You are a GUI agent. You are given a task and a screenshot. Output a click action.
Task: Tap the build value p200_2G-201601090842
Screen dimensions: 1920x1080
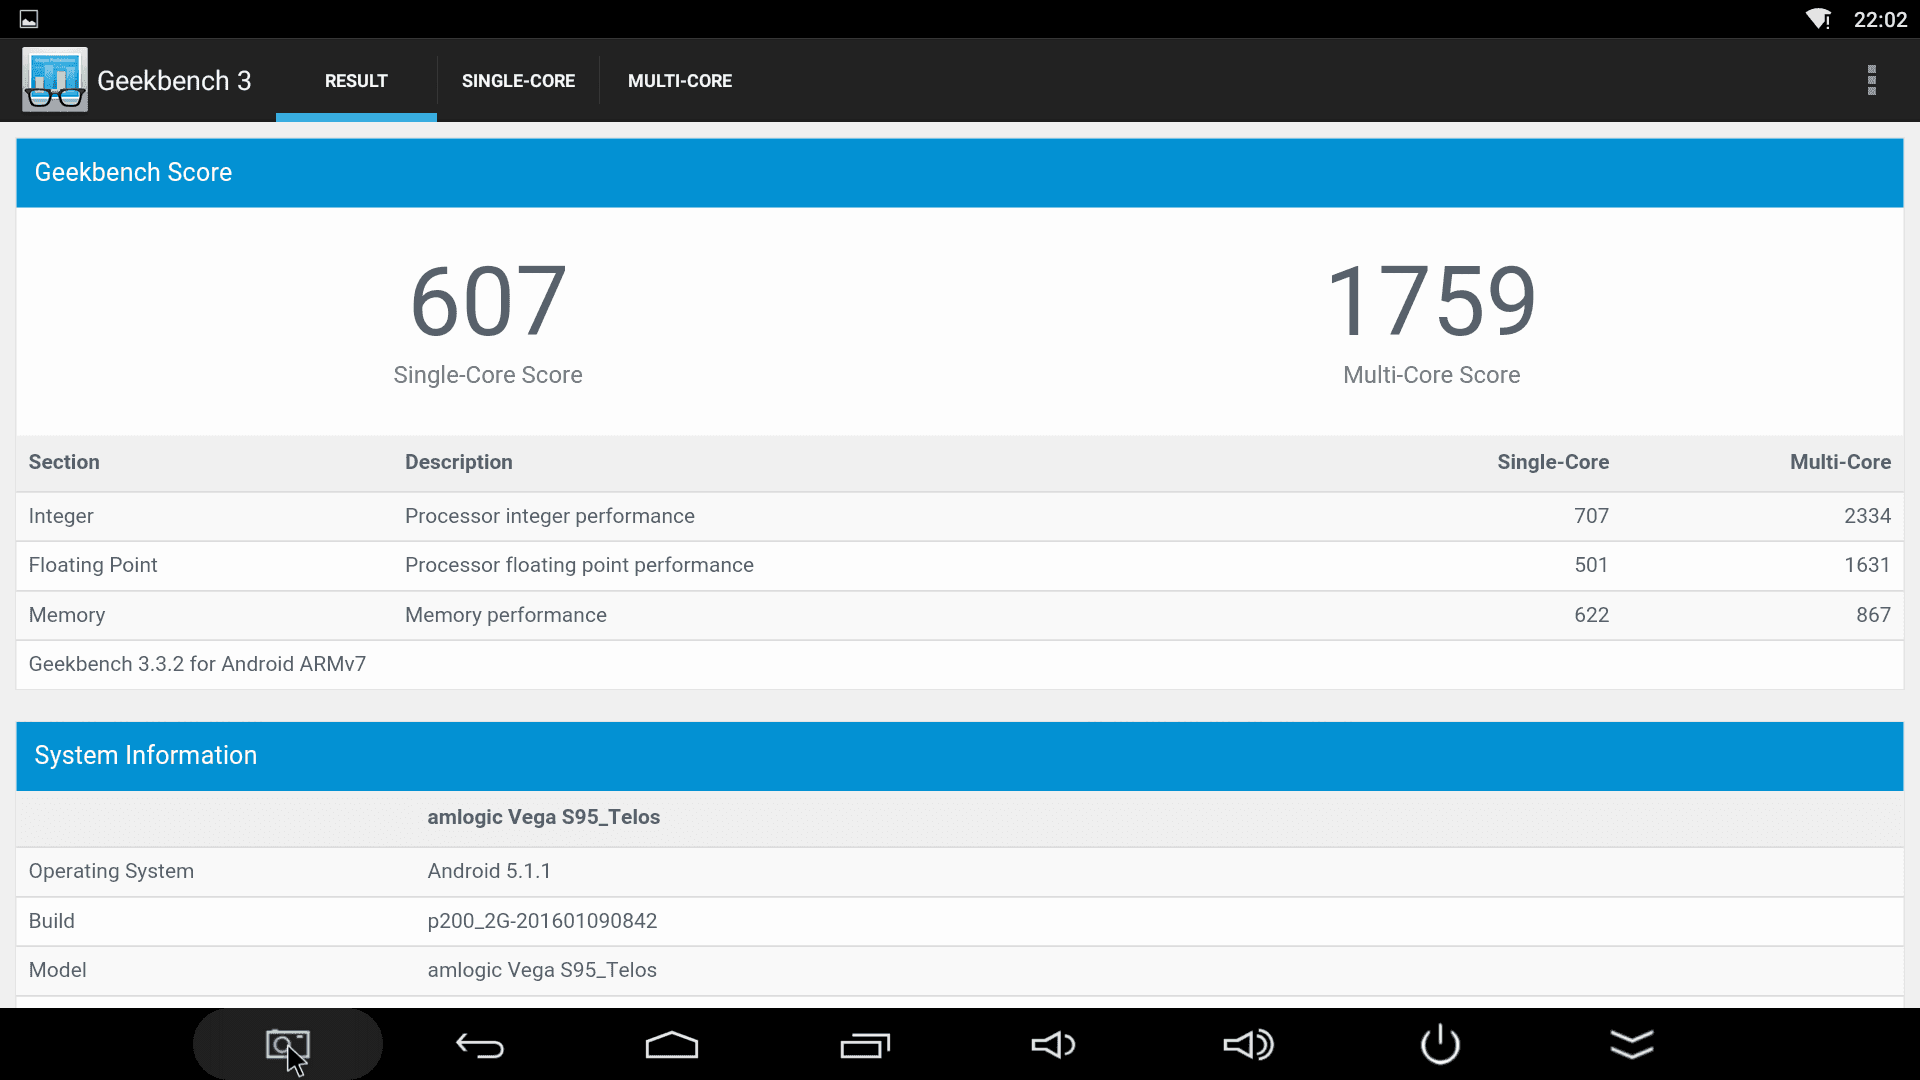542,921
